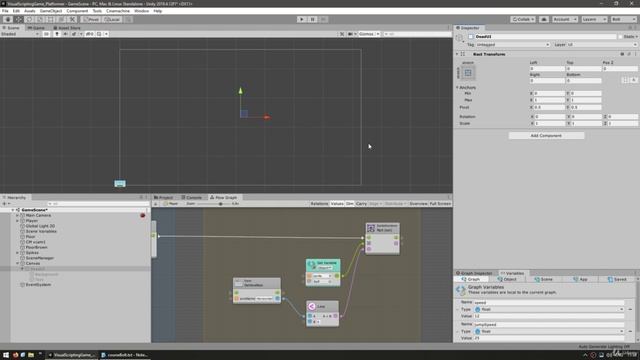Select the Hand tool in toolbar
Viewport: 640px width, 360px height.
point(8,19)
